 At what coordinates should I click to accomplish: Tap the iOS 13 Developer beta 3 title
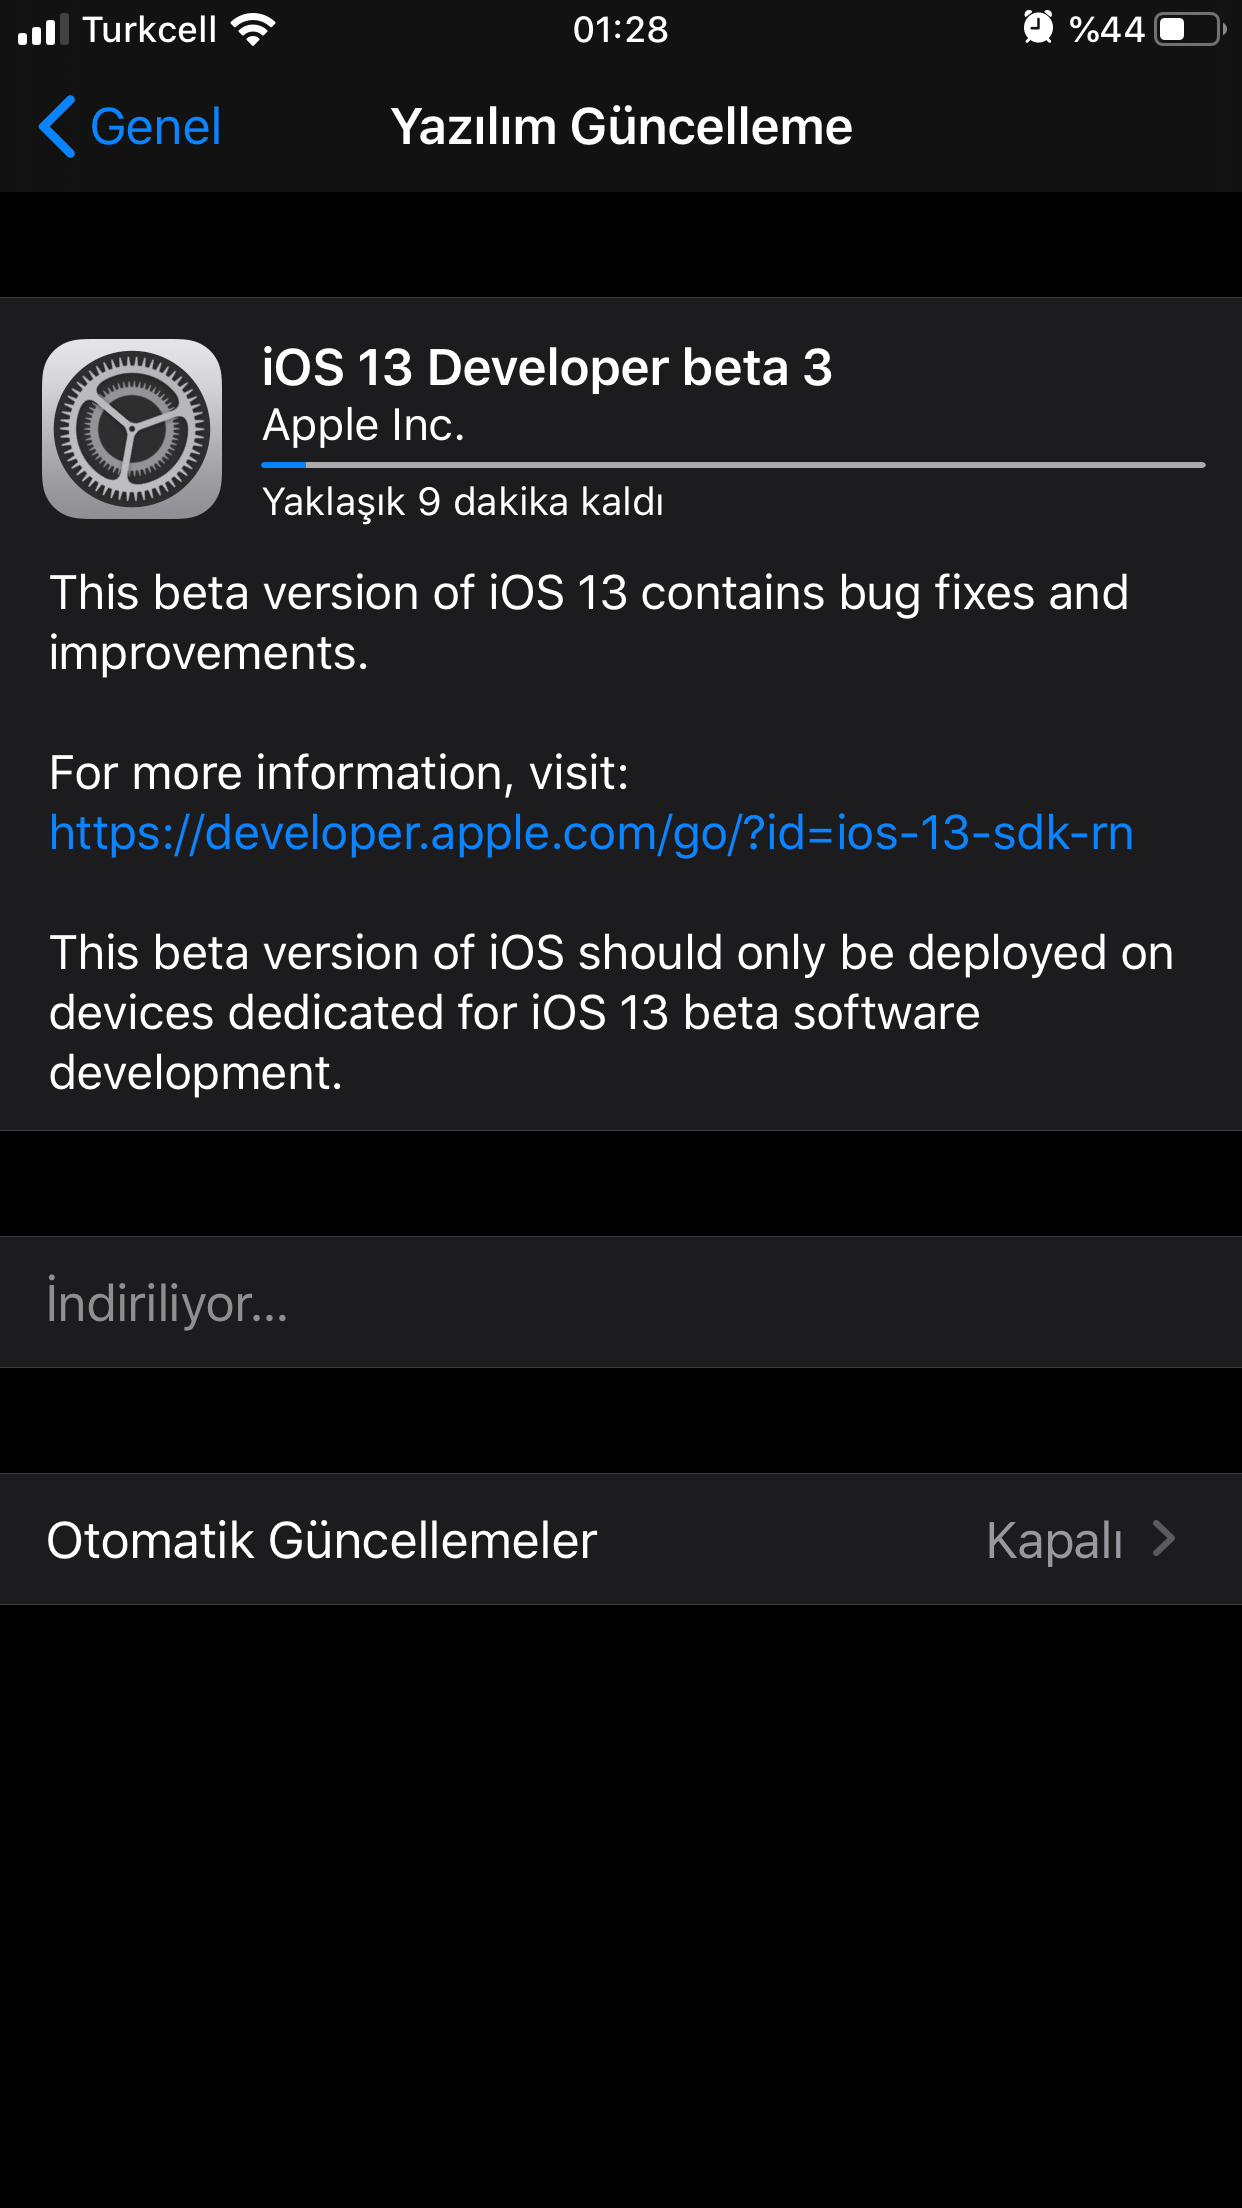click(547, 367)
